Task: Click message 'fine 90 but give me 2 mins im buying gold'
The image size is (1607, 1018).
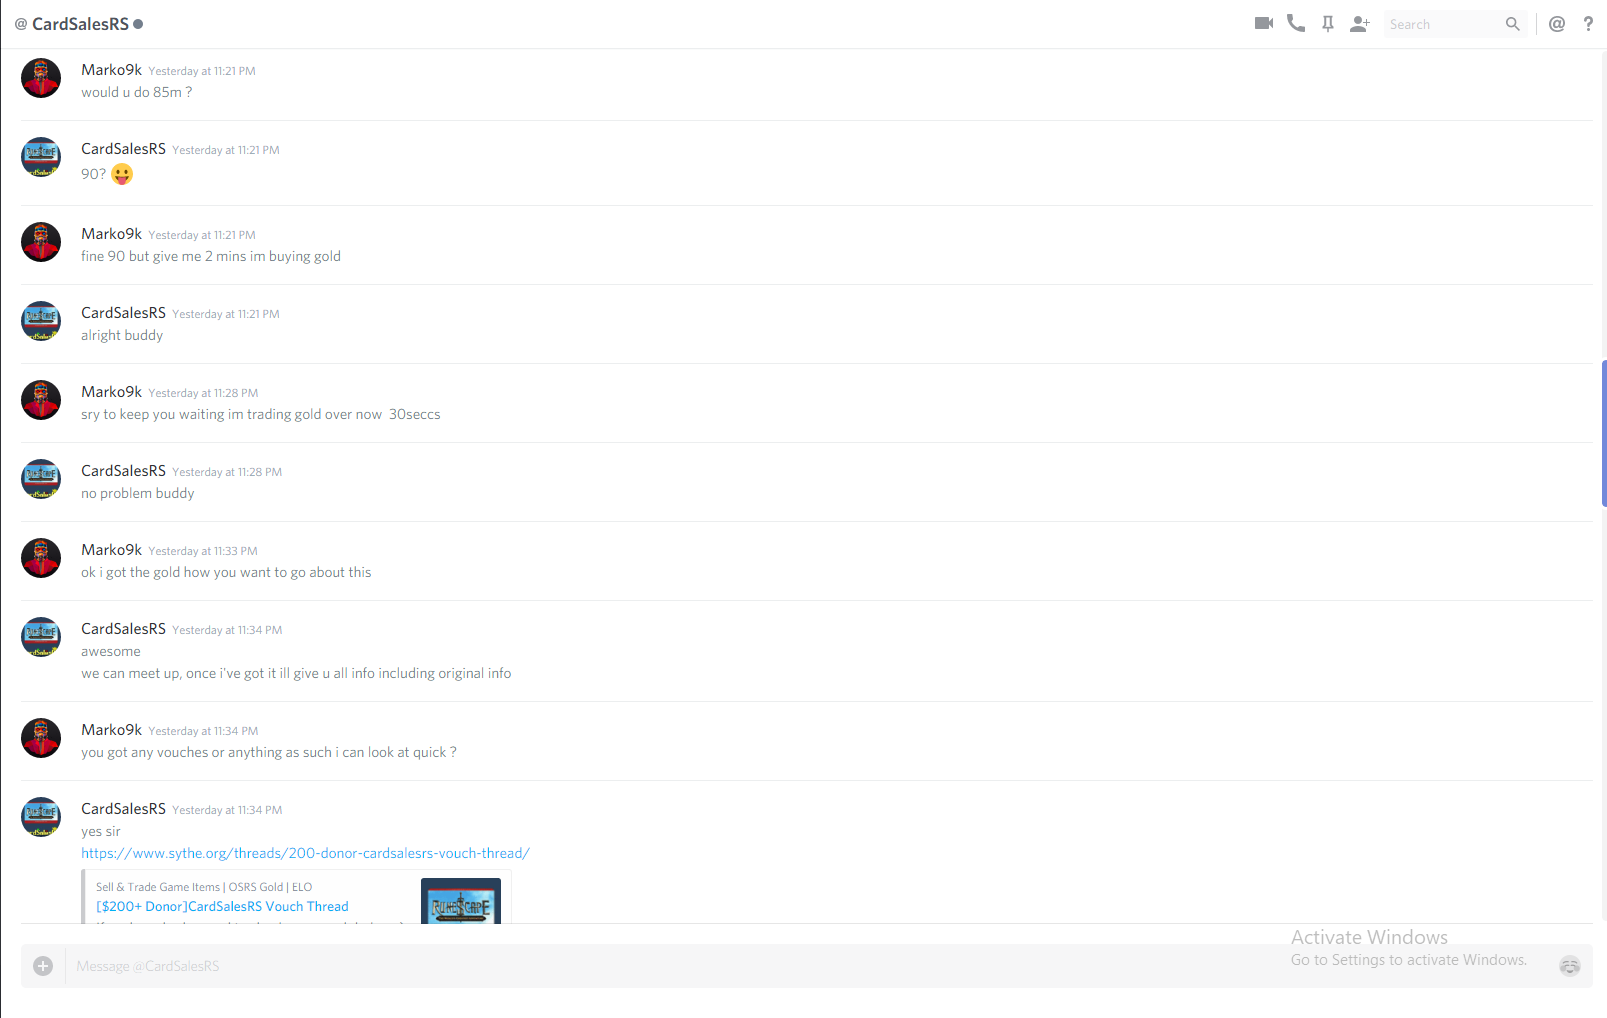Action: click(x=211, y=256)
